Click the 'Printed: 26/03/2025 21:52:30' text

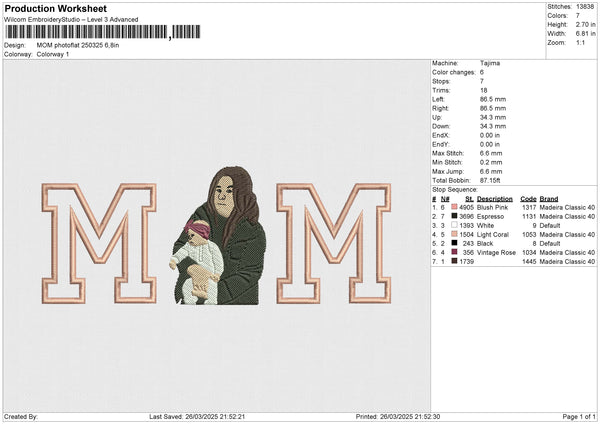click(398, 417)
